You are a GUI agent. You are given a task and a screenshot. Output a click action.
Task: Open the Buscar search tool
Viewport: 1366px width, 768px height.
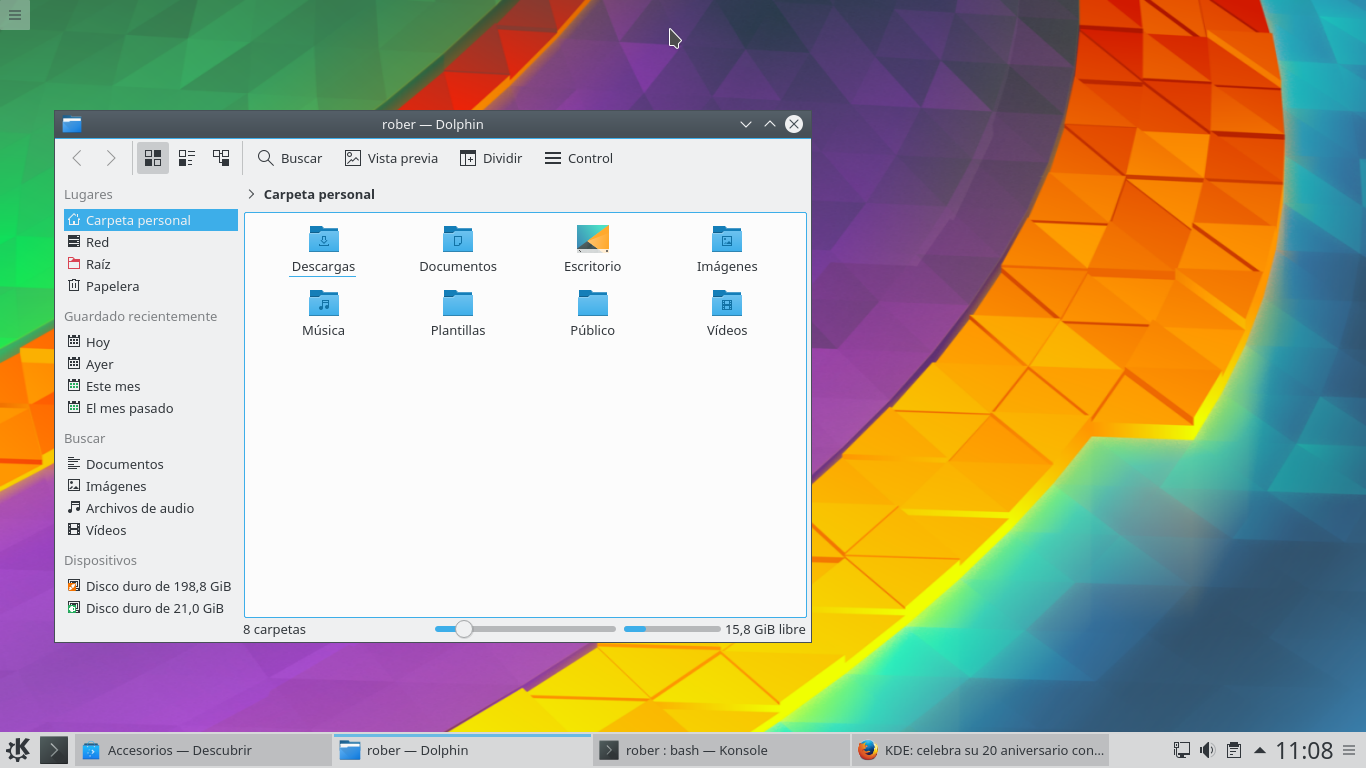(290, 158)
